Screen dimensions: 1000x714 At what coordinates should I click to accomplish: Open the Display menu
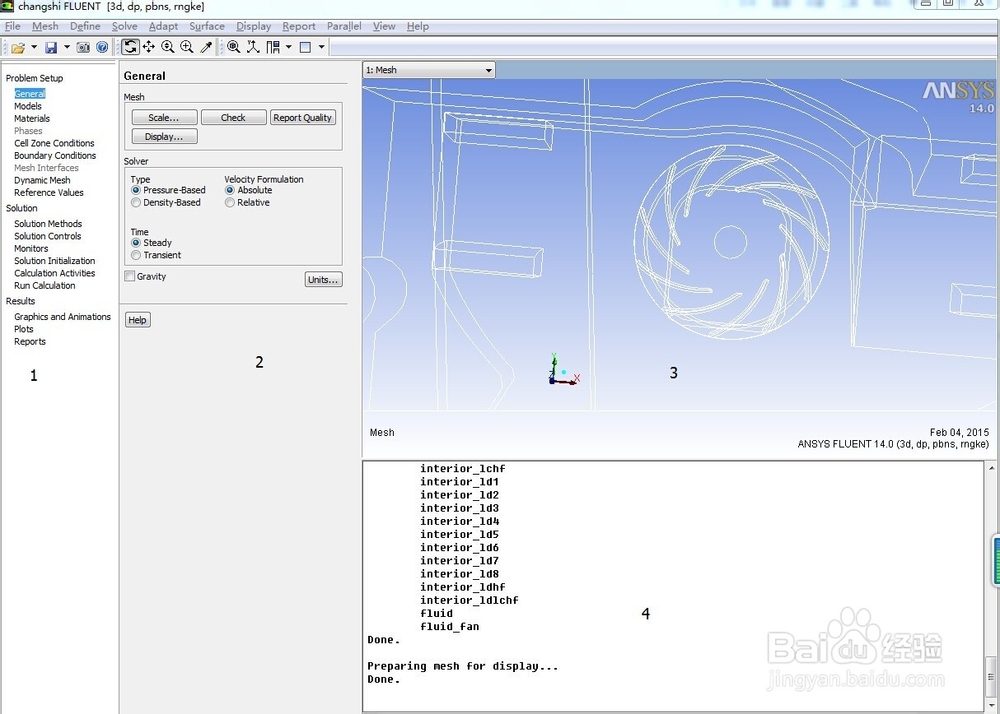[x=253, y=26]
